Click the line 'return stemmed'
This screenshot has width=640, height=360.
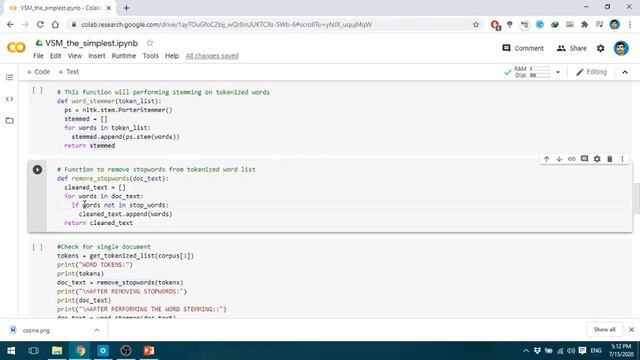tap(89, 146)
